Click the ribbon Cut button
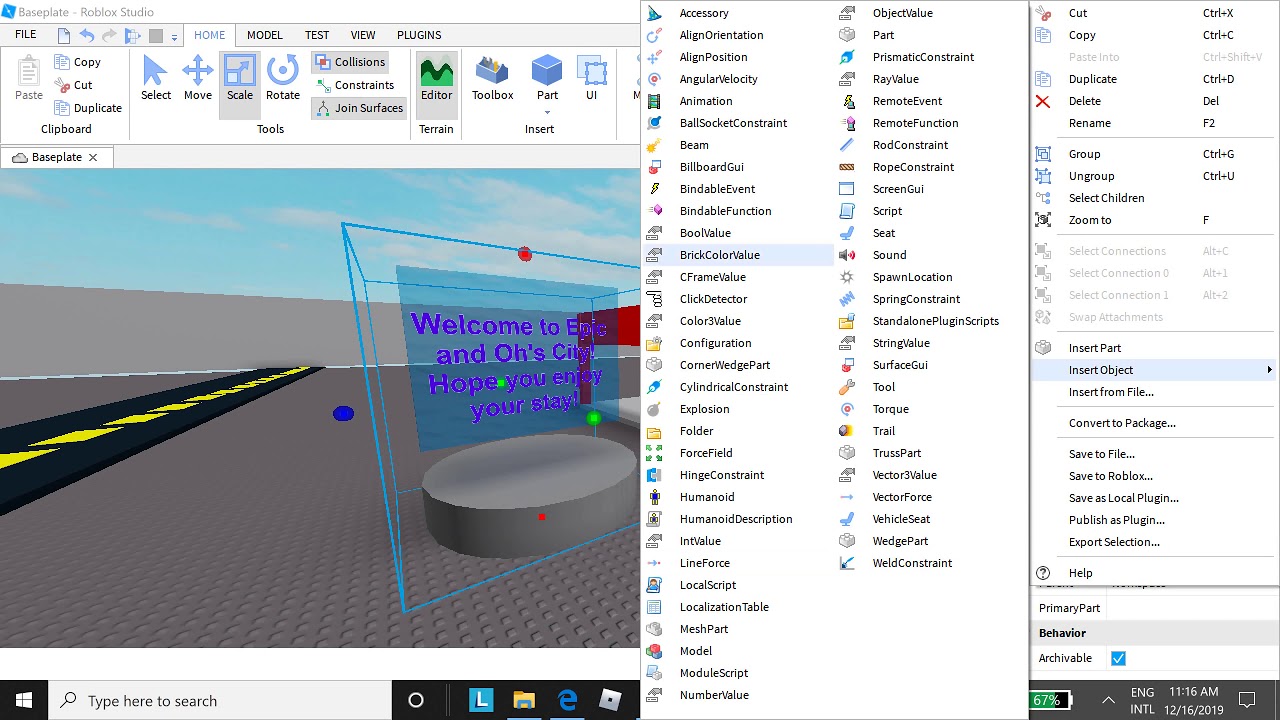This screenshot has height=720, width=1280. tap(74, 85)
